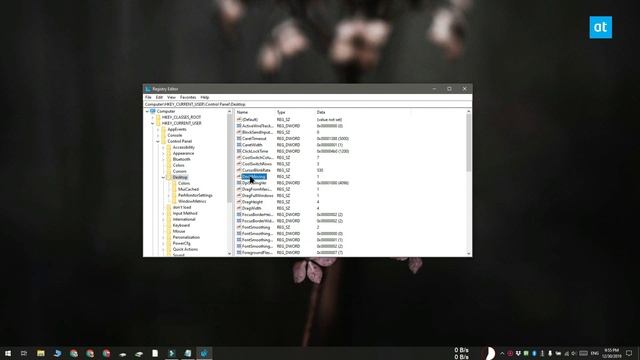This screenshot has width=640, height=360.
Task: Click the values pane vertical scrollbar thumb
Action: pyautogui.click(x=469, y=143)
